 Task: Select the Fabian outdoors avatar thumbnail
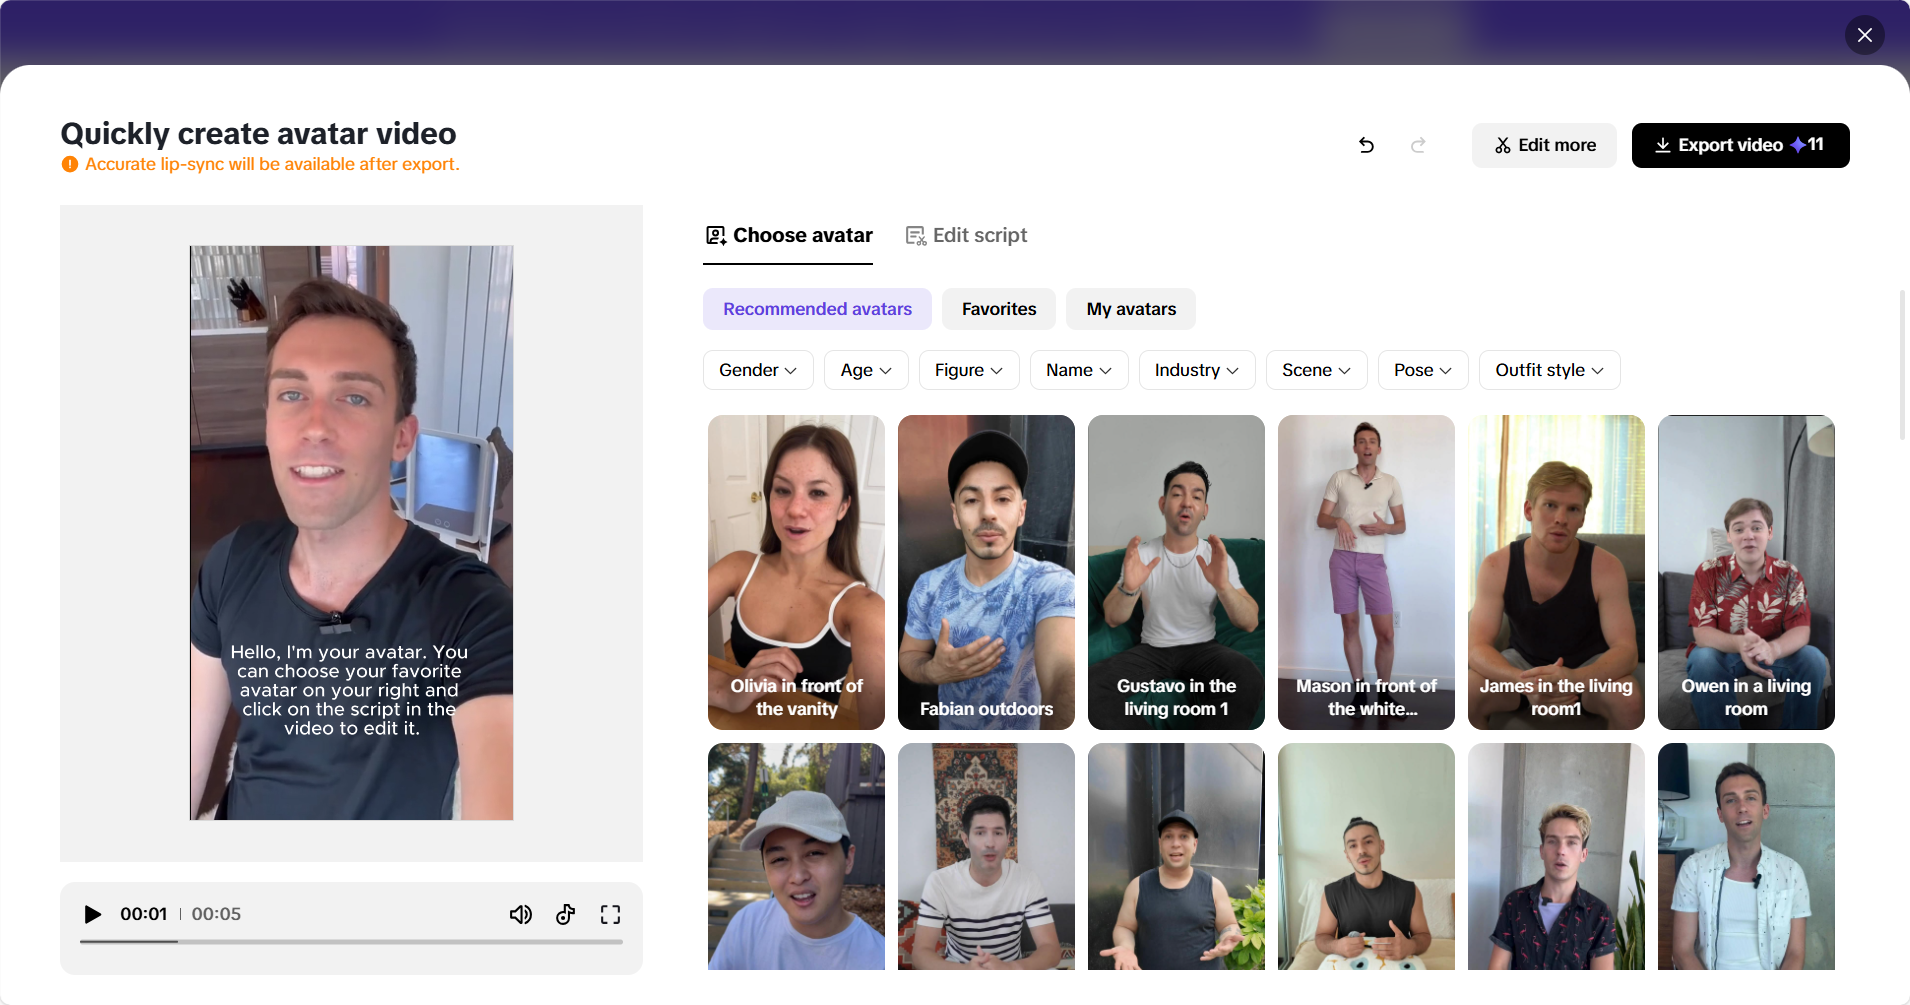[985, 572]
